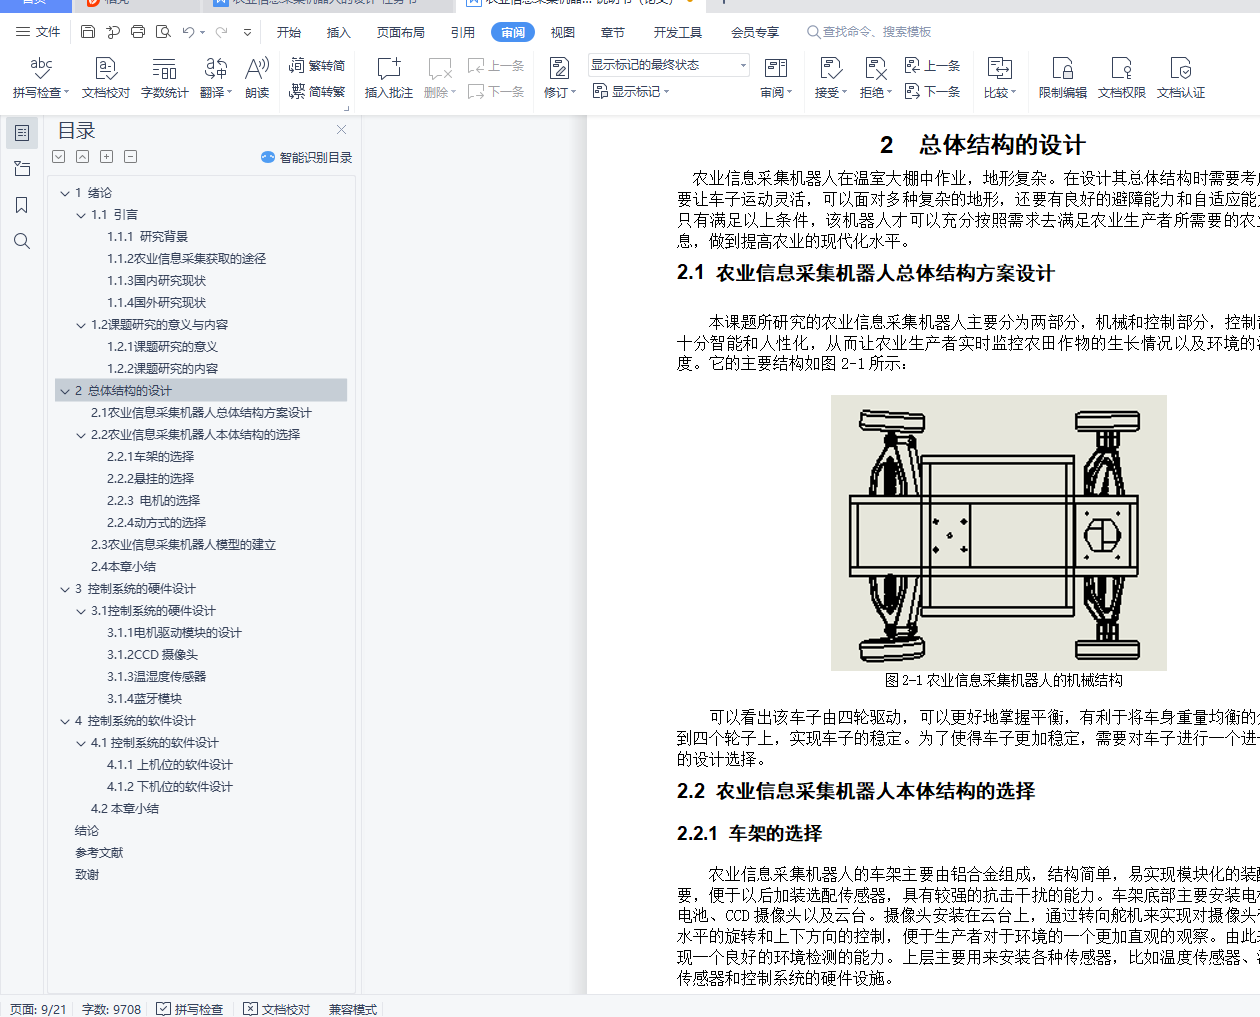Jump to 结论 heading
Image resolution: width=1260 pixels, height=1017 pixels.
tap(87, 831)
